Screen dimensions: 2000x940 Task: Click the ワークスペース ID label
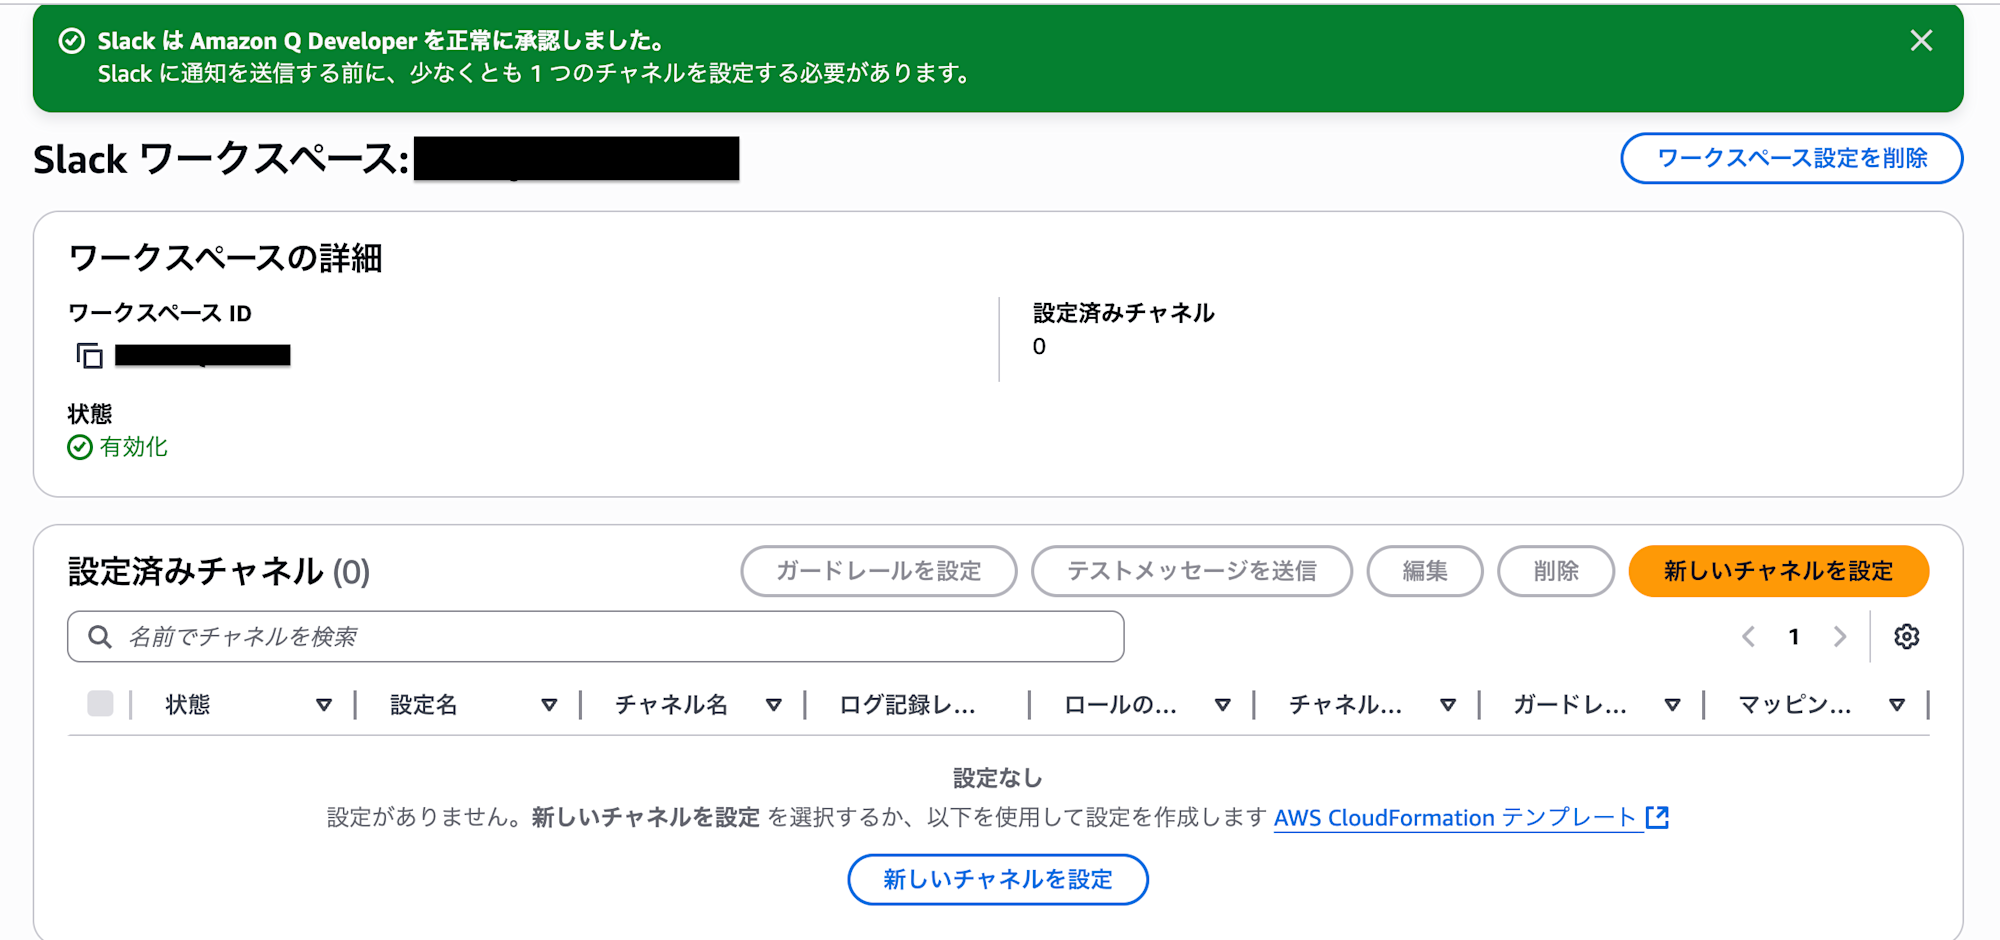pyautogui.click(x=160, y=313)
